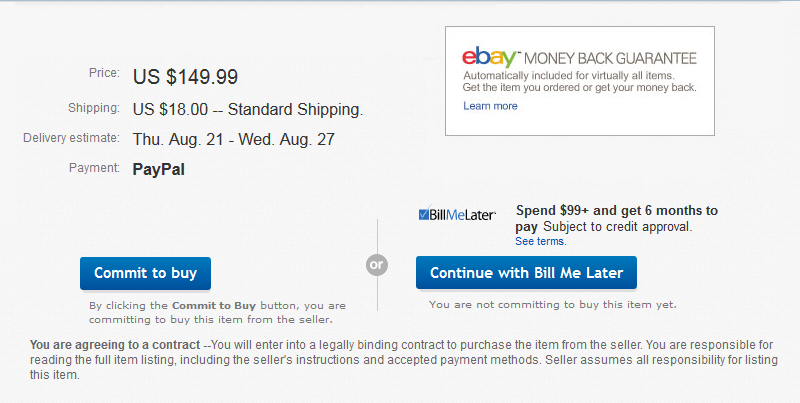Click the 'Delivery estimate:' label

point(71,138)
